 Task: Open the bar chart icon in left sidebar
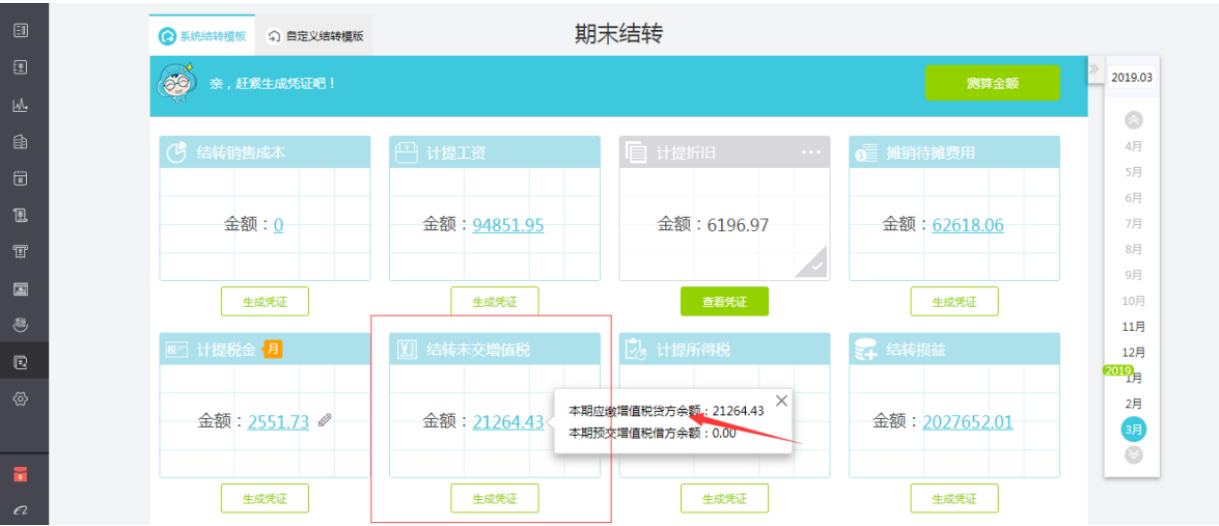pos(19,105)
